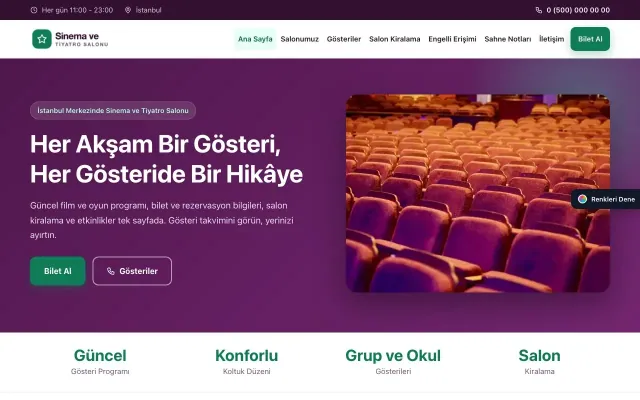Click the Her gün 11:00 - 23:00 text
The width and height of the screenshot is (640, 400).
(77, 10)
